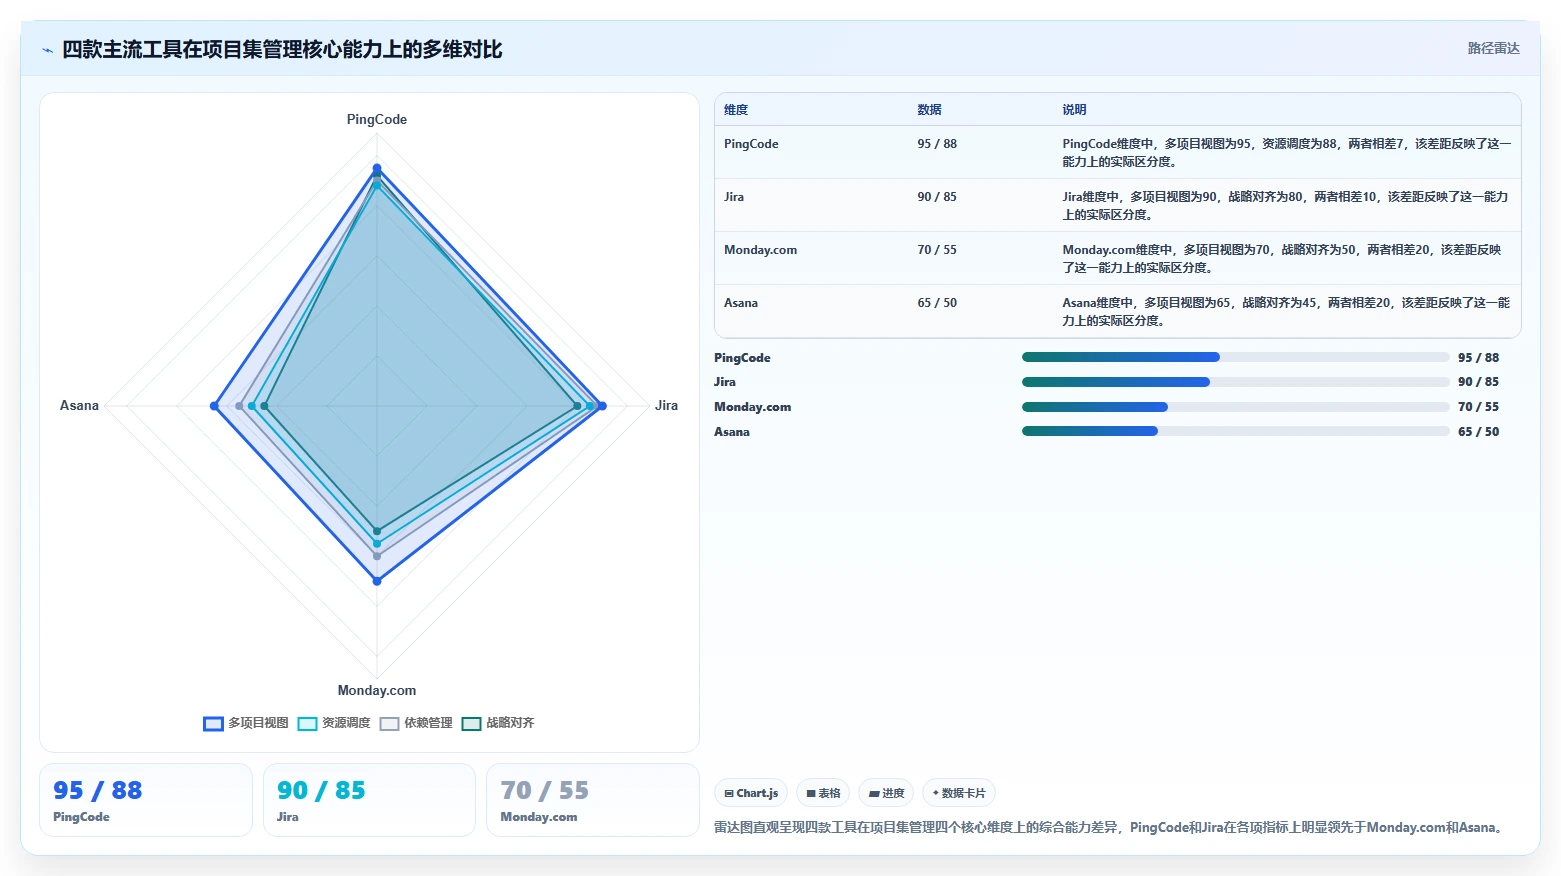
Task: Click the 65 / 50 table cell
Action: pos(937,303)
